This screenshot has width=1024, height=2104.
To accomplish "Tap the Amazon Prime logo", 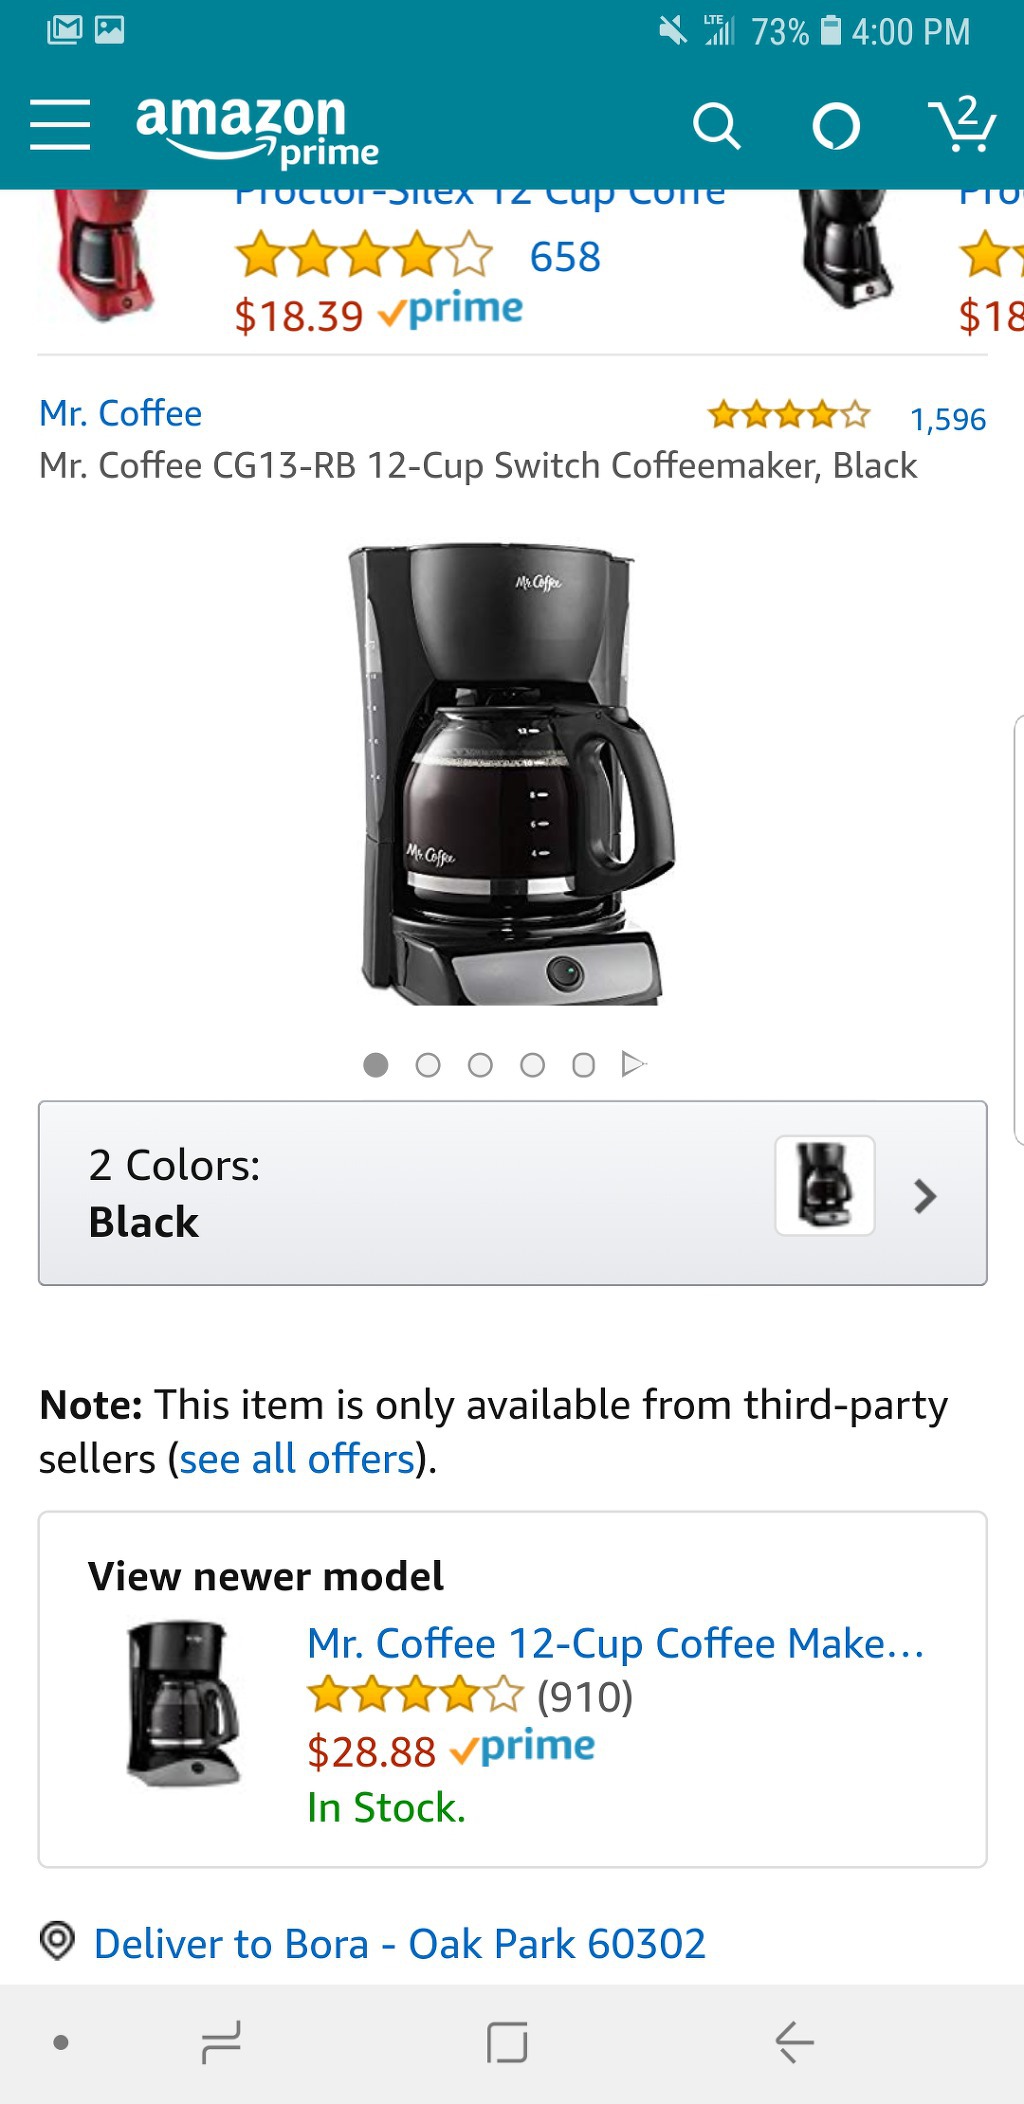I will pyautogui.click(x=257, y=129).
